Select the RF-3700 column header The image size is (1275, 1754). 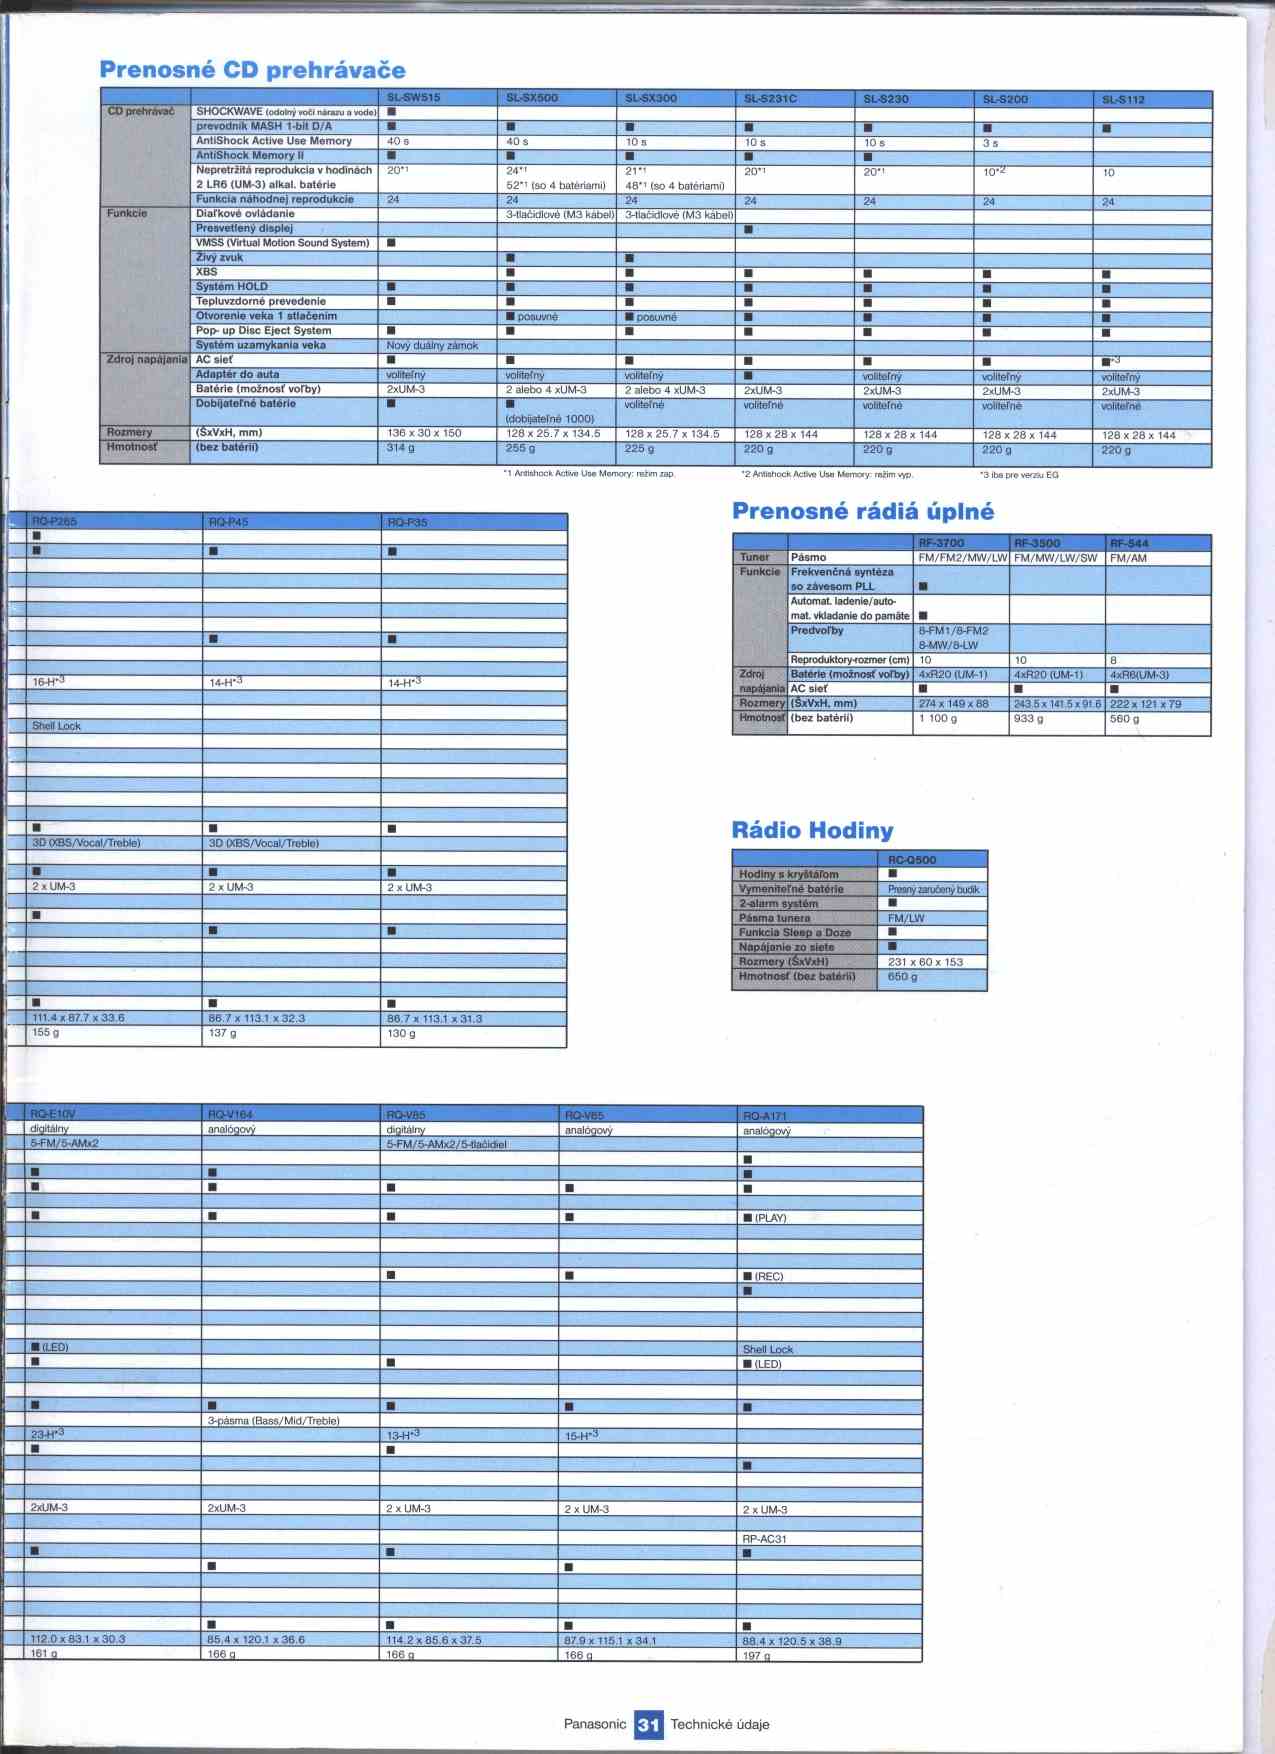click(941, 543)
